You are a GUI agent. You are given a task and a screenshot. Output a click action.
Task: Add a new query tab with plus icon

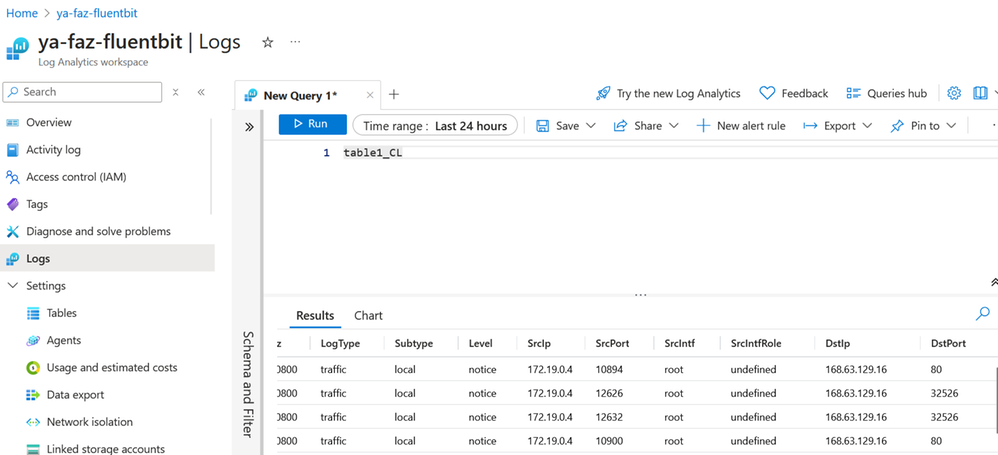(394, 94)
